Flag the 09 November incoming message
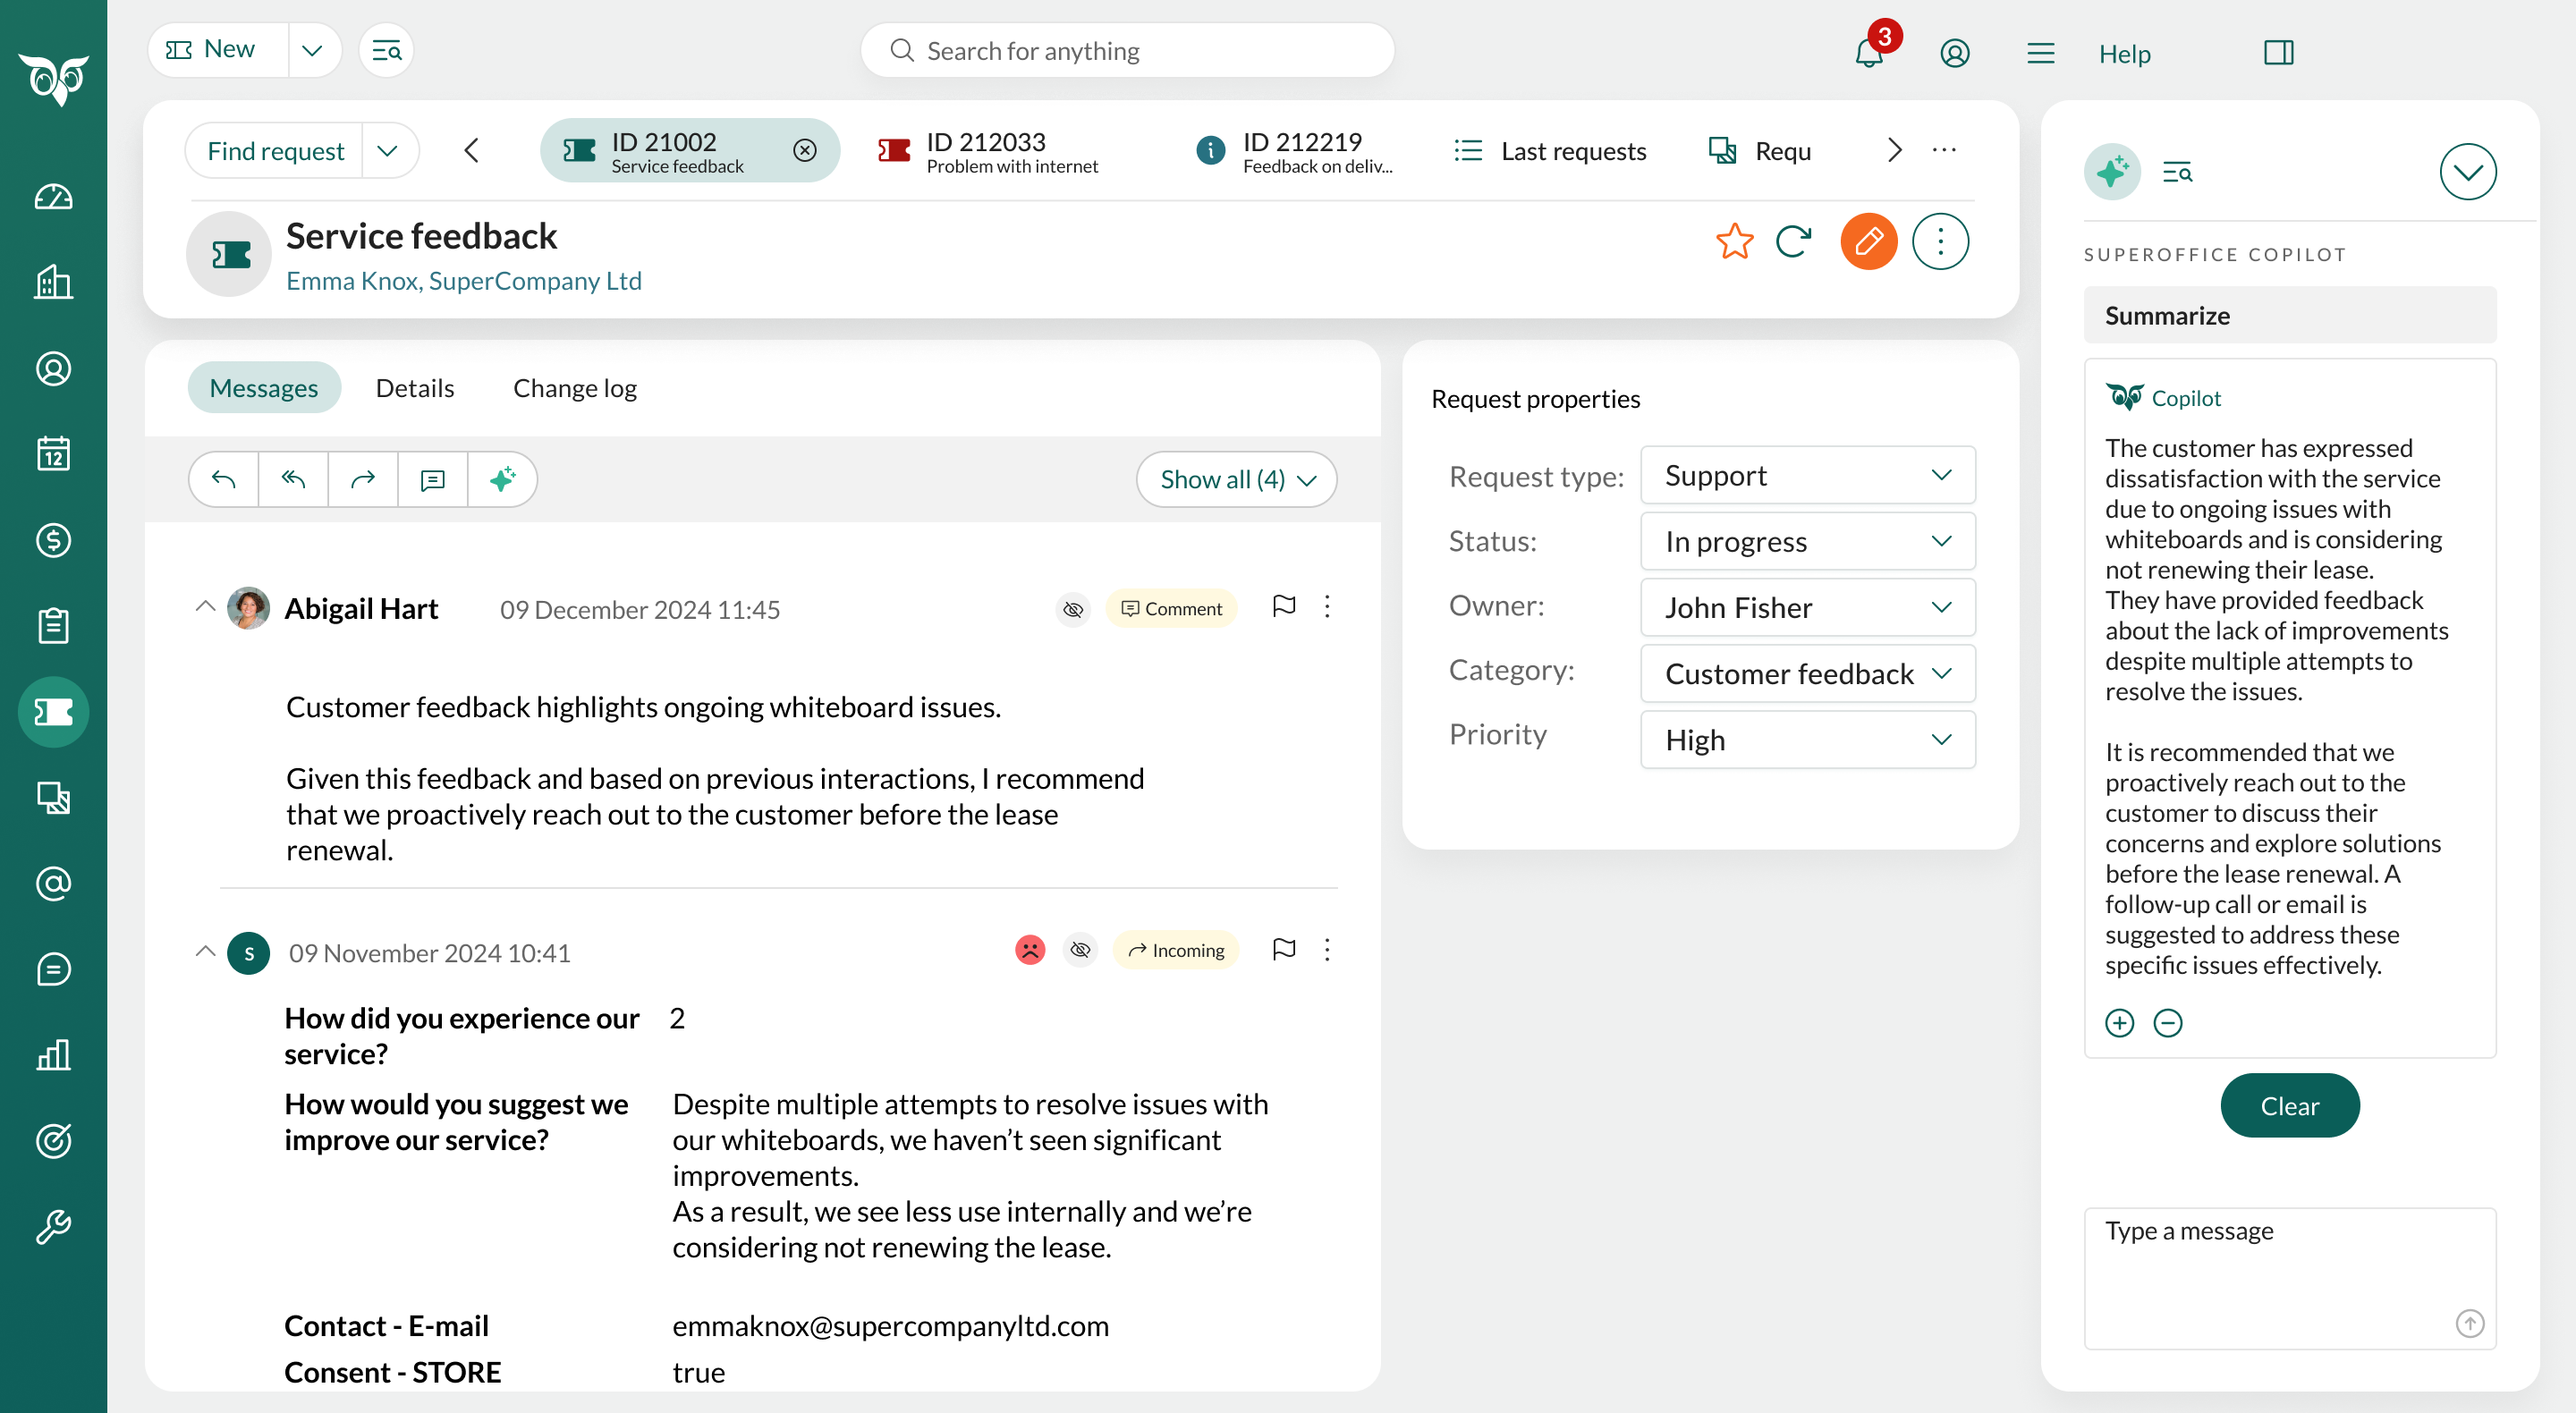This screenshot has width=2576, height=1413. tap(1284, 950)
